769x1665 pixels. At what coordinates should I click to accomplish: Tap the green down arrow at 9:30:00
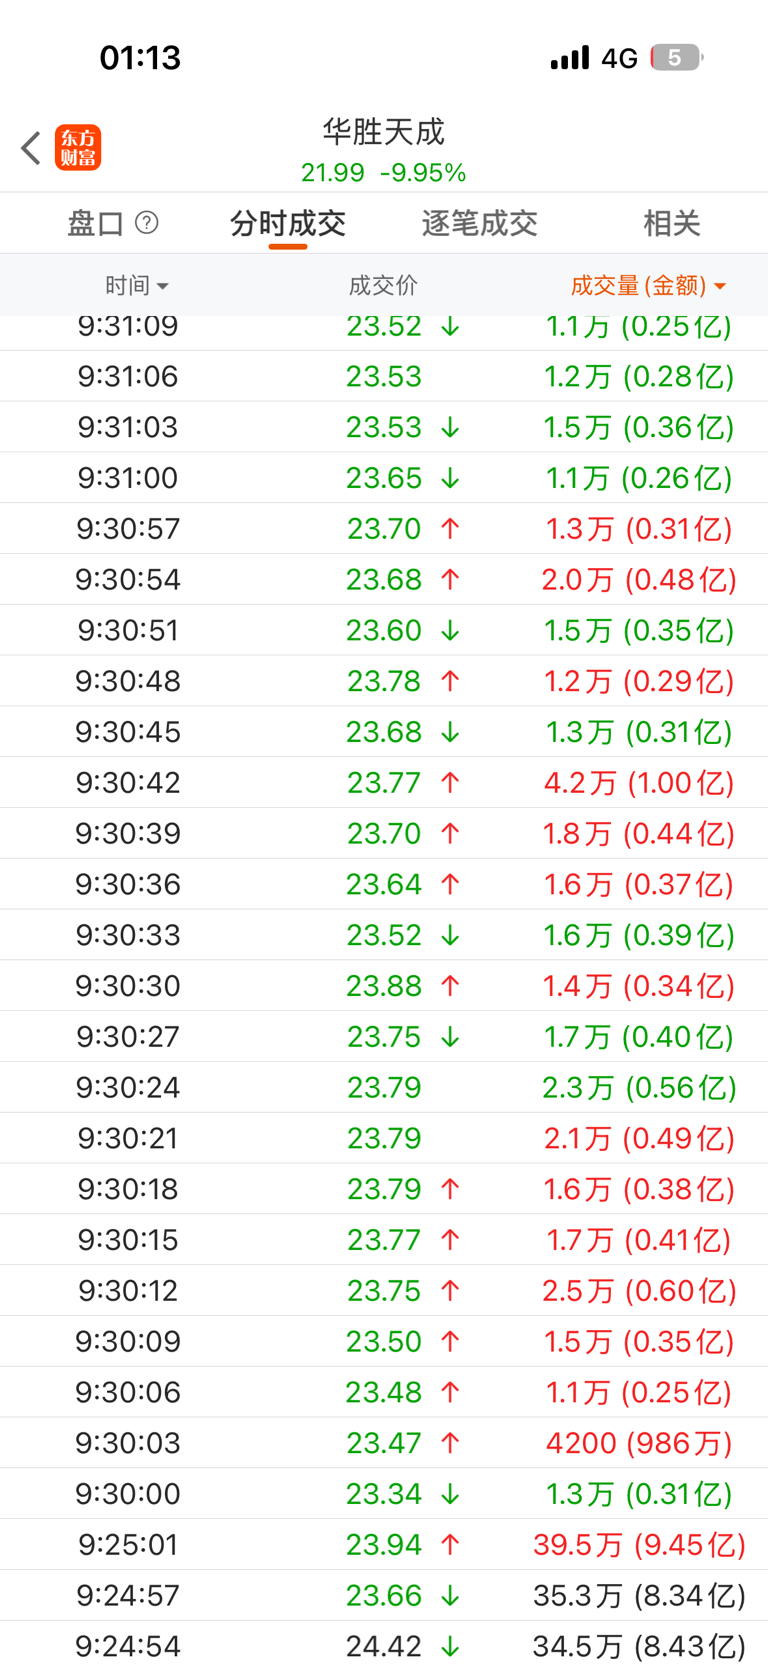[451, 1493]
